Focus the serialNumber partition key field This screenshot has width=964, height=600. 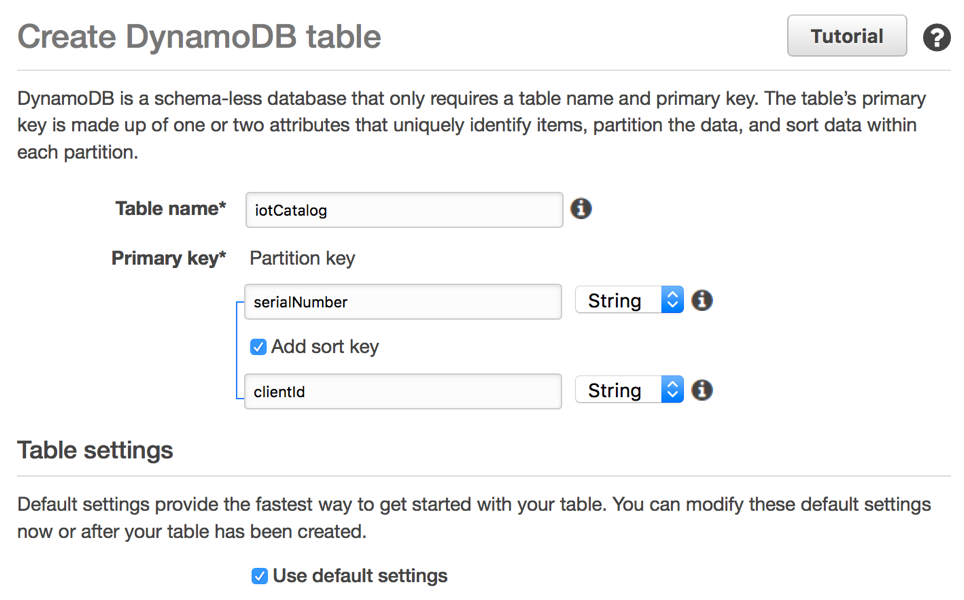coord(403,302)
